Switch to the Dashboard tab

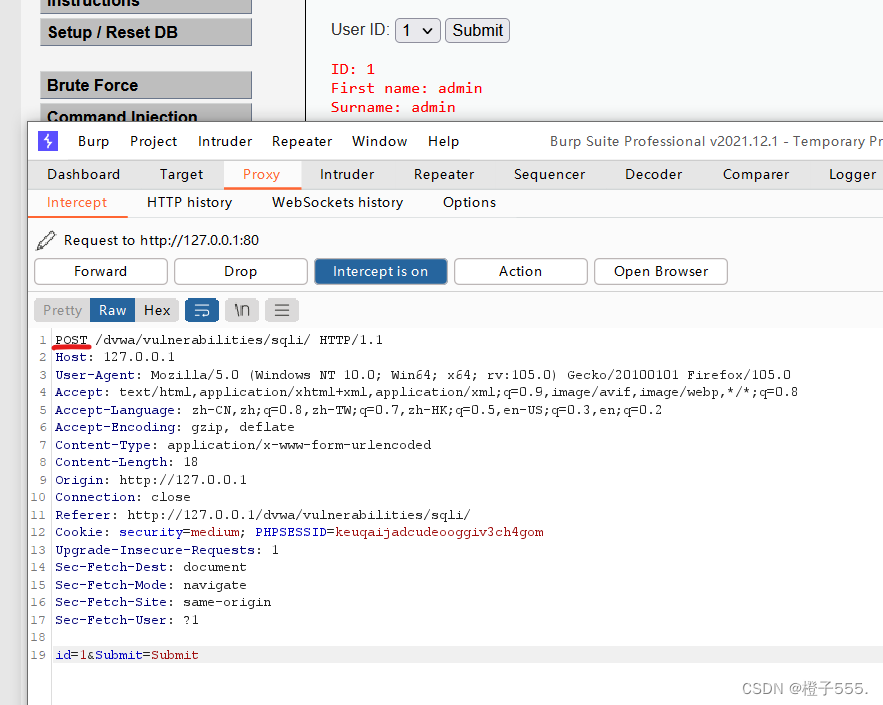point(83,175)
